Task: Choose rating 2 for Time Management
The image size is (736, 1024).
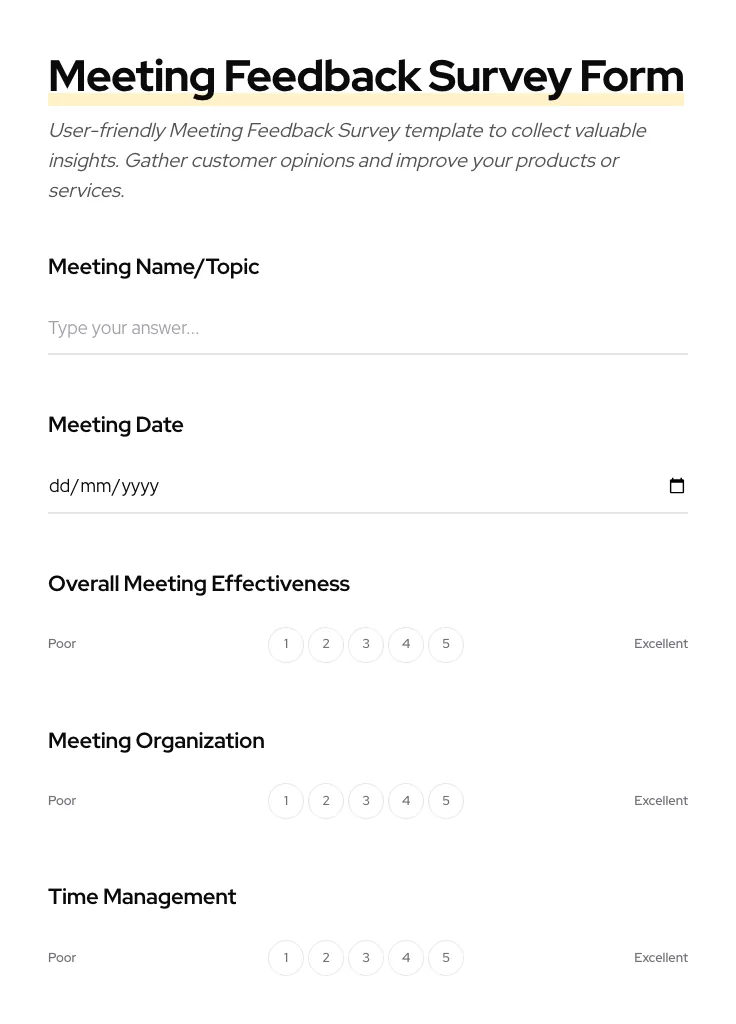Action: 326,957
